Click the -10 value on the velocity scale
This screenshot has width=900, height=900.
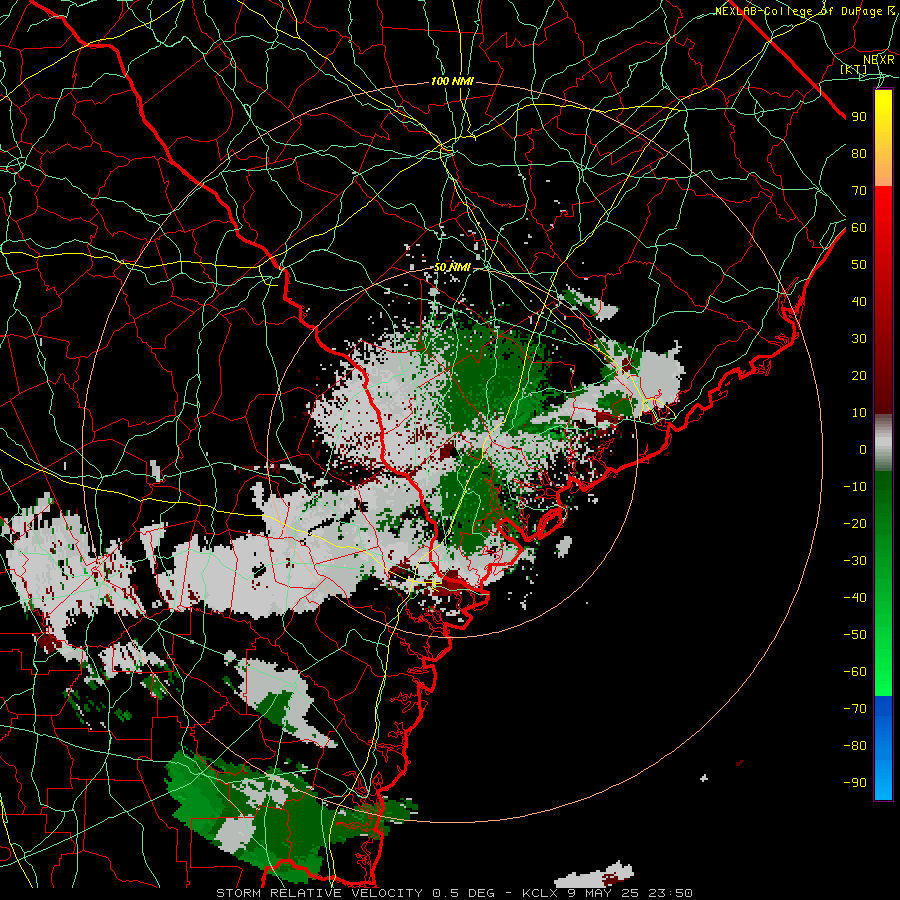(855, 487)
